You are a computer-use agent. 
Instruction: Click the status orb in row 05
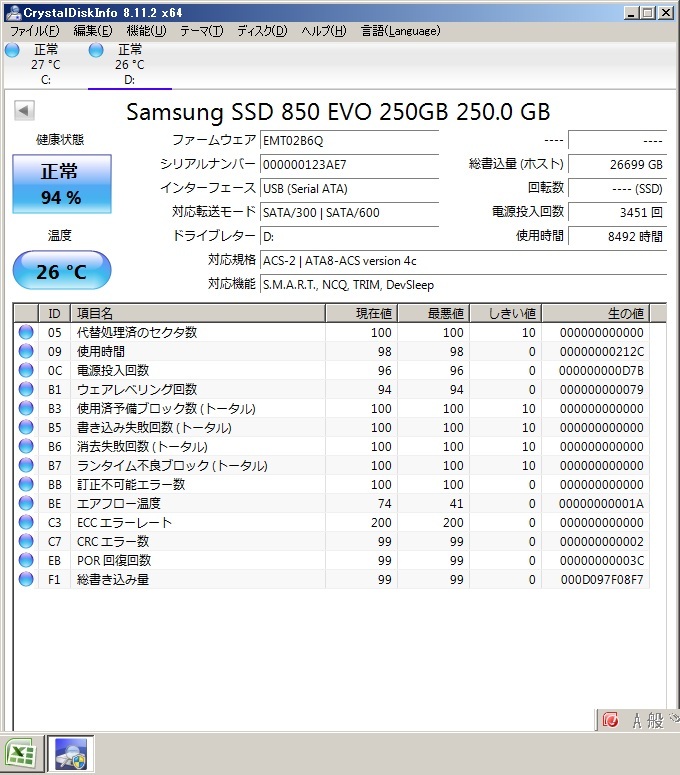tap(26, 332)
